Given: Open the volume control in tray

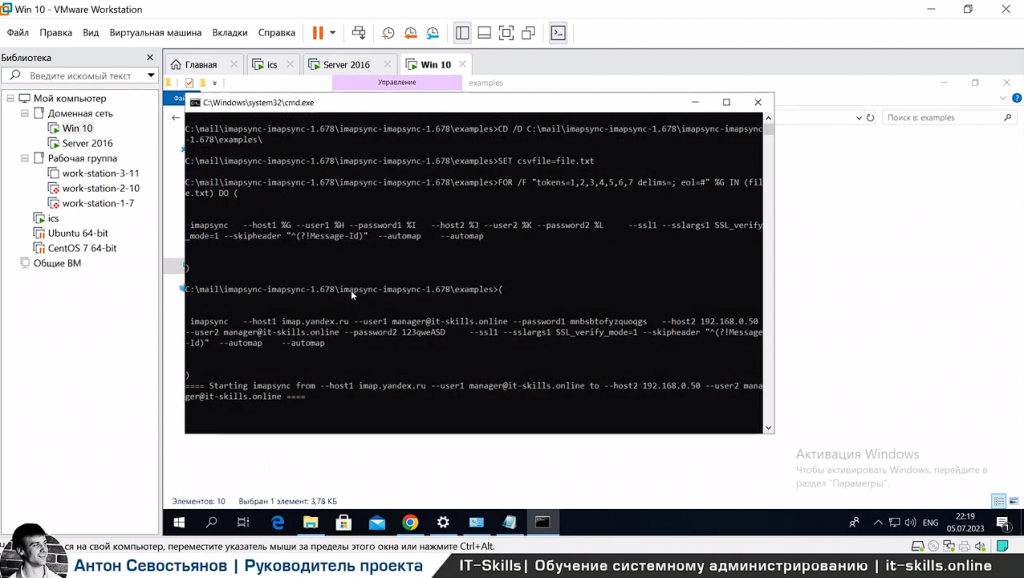Looking at the screenshot, I should (x=910, y=522).
